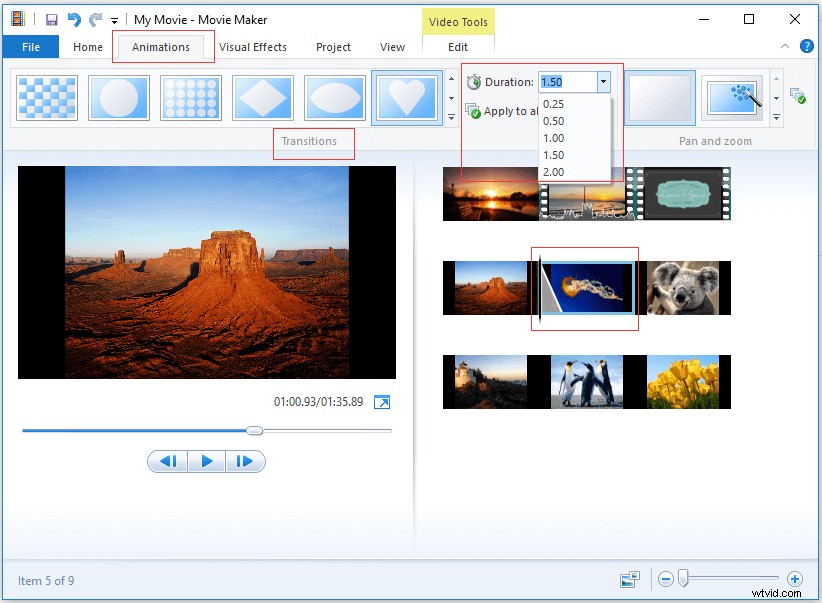
Task: Open the preview in full screen popup
Action: pos(381,402)
